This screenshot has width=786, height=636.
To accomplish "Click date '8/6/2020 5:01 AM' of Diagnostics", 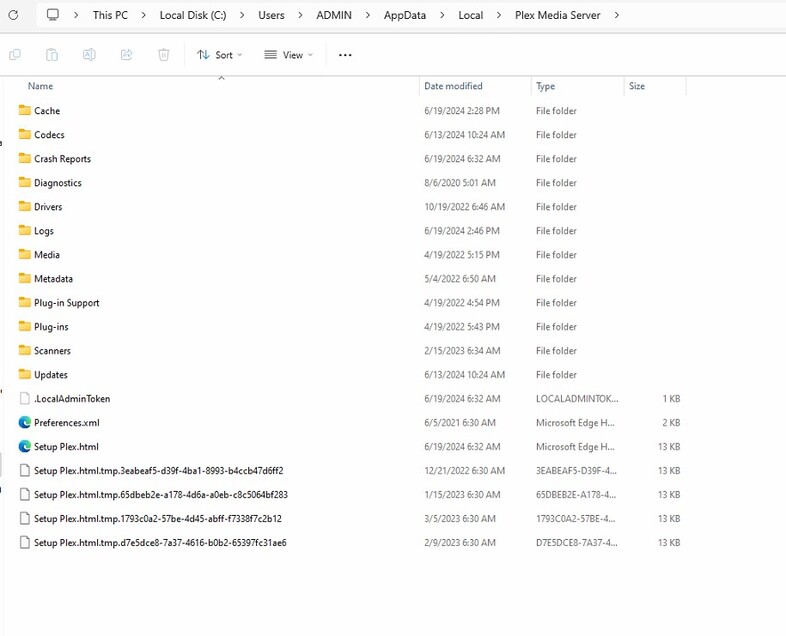I will [460, 183].
